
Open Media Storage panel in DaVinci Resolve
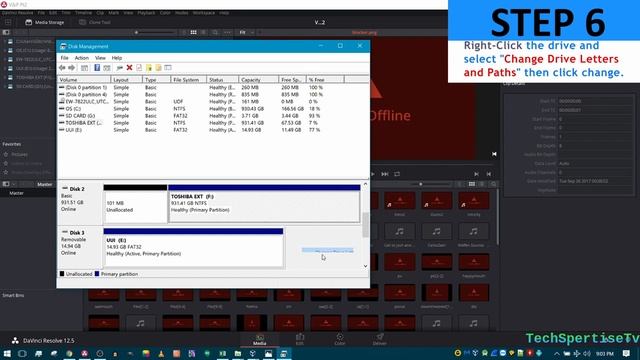tap(45, 22)
